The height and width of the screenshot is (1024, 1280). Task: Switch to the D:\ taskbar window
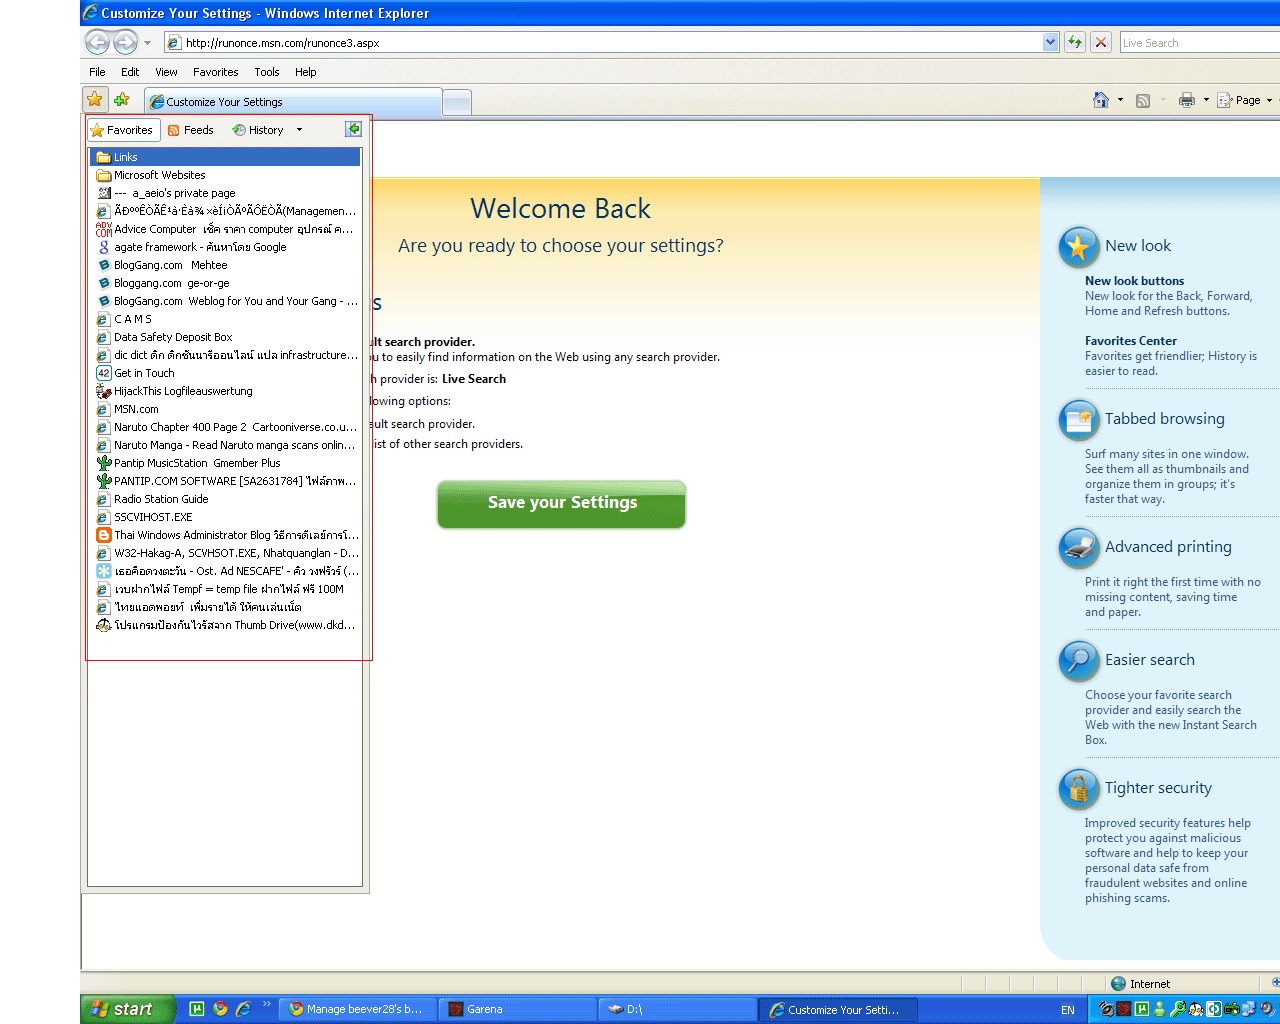pos(678,1009)
